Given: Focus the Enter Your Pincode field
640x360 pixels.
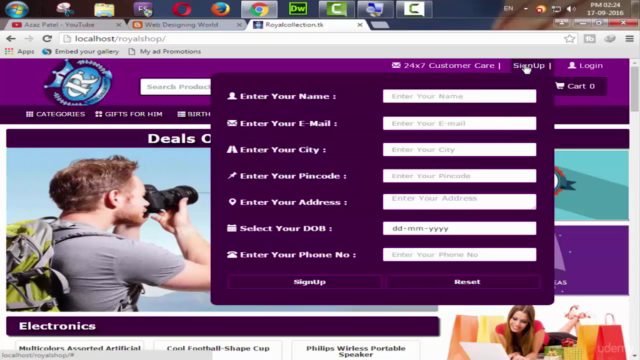Looking at the screenshot, I should (x=459, y=176).
